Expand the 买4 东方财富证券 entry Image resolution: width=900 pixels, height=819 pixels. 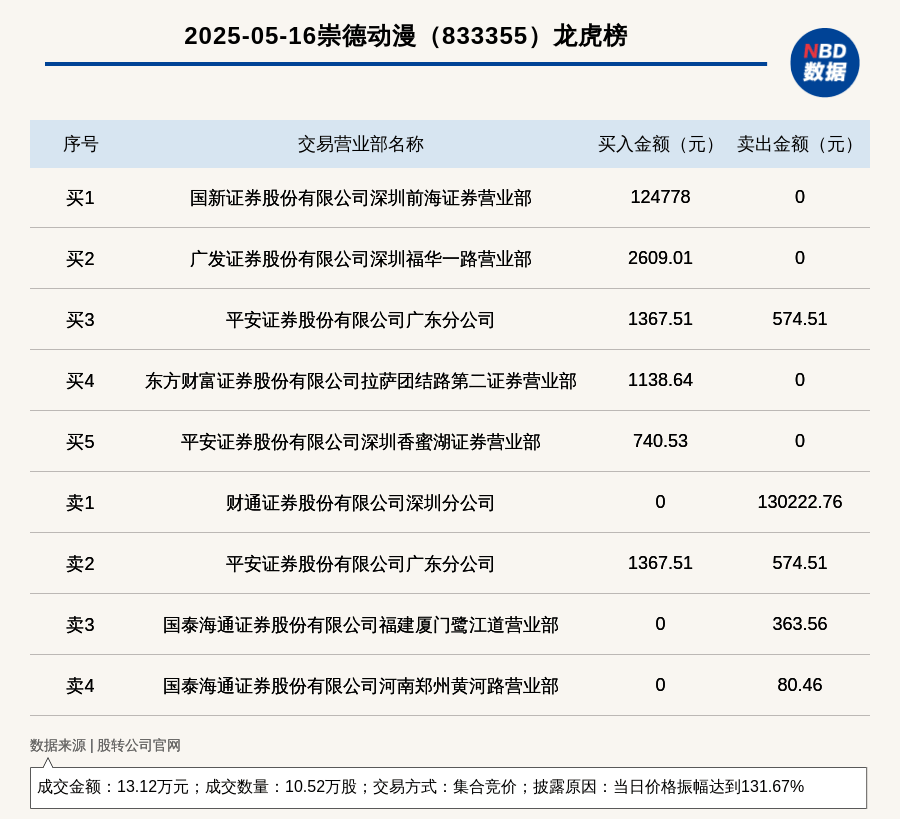coord(361,380)
